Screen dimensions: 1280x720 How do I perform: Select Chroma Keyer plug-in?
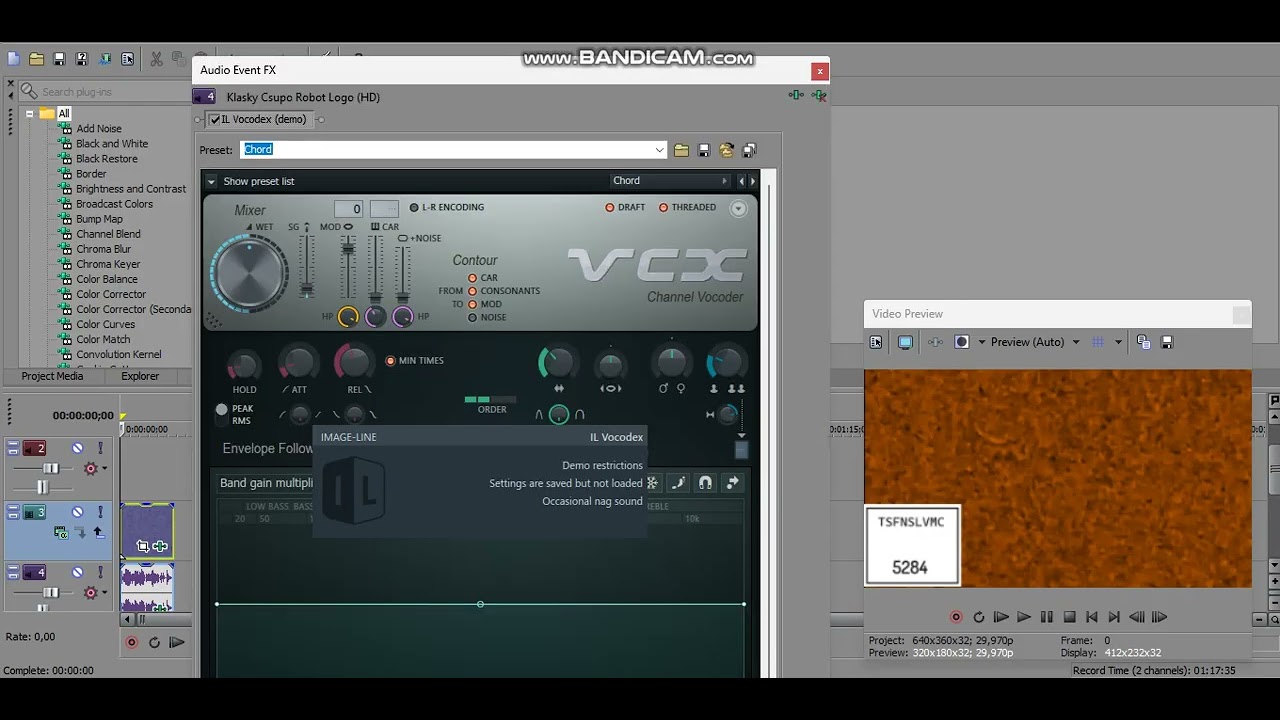[108, 264]
